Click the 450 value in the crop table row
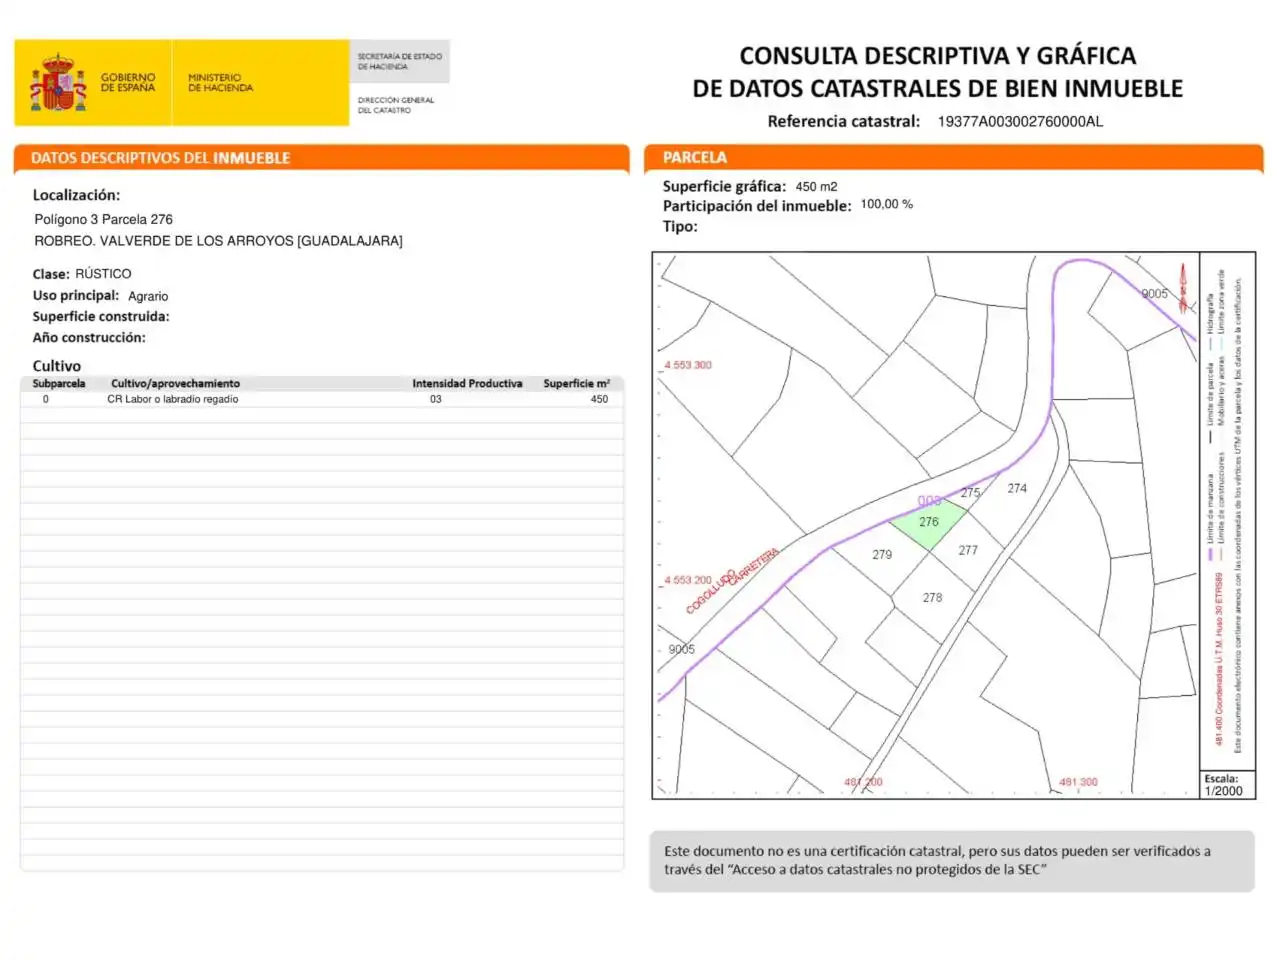The width and height of the screenshot is (1280, 960). point(599,399)
